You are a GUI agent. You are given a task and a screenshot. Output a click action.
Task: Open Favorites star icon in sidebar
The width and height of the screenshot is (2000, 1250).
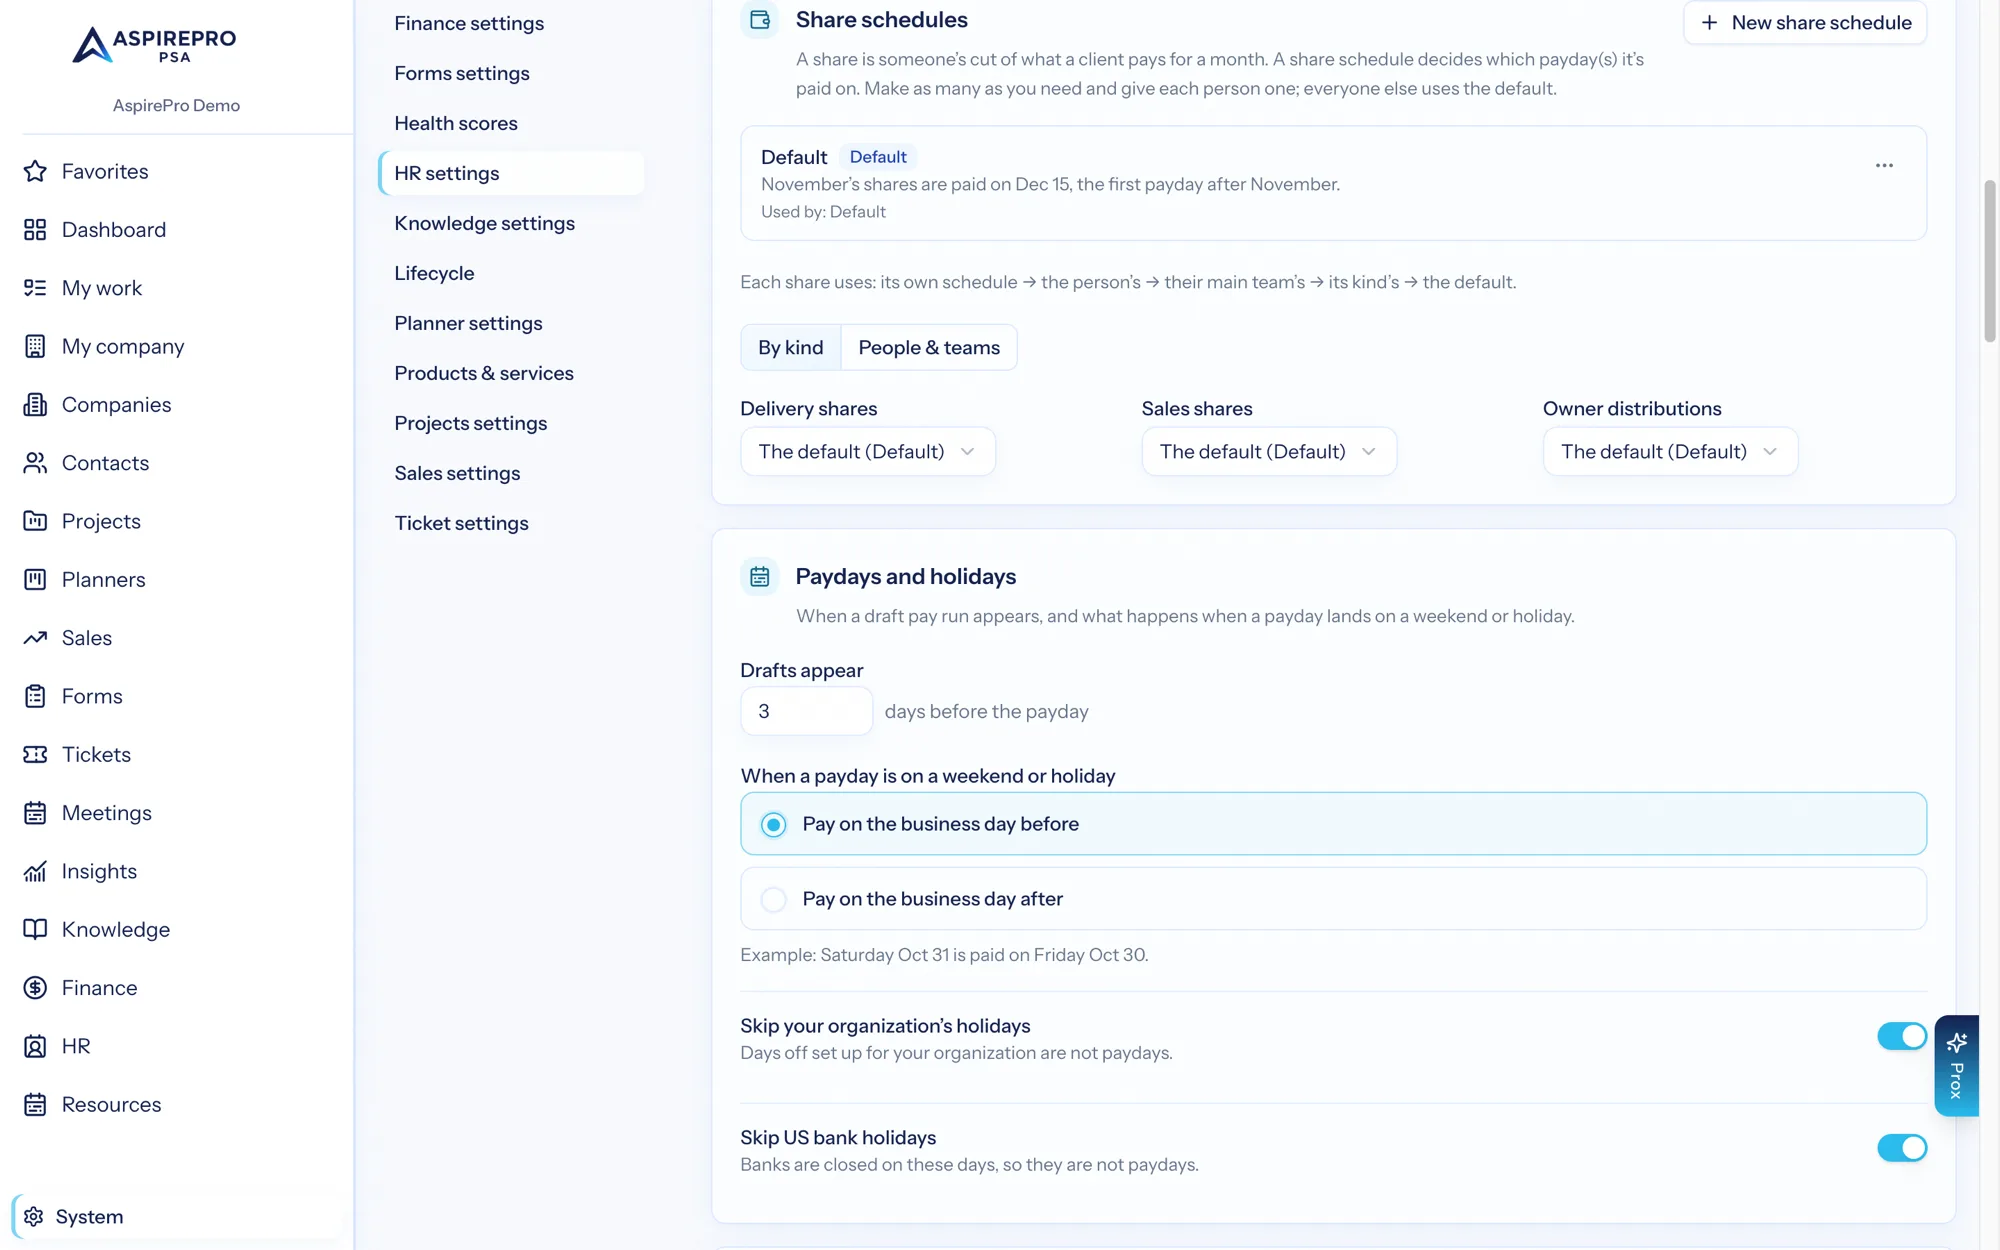pos(35,171)
